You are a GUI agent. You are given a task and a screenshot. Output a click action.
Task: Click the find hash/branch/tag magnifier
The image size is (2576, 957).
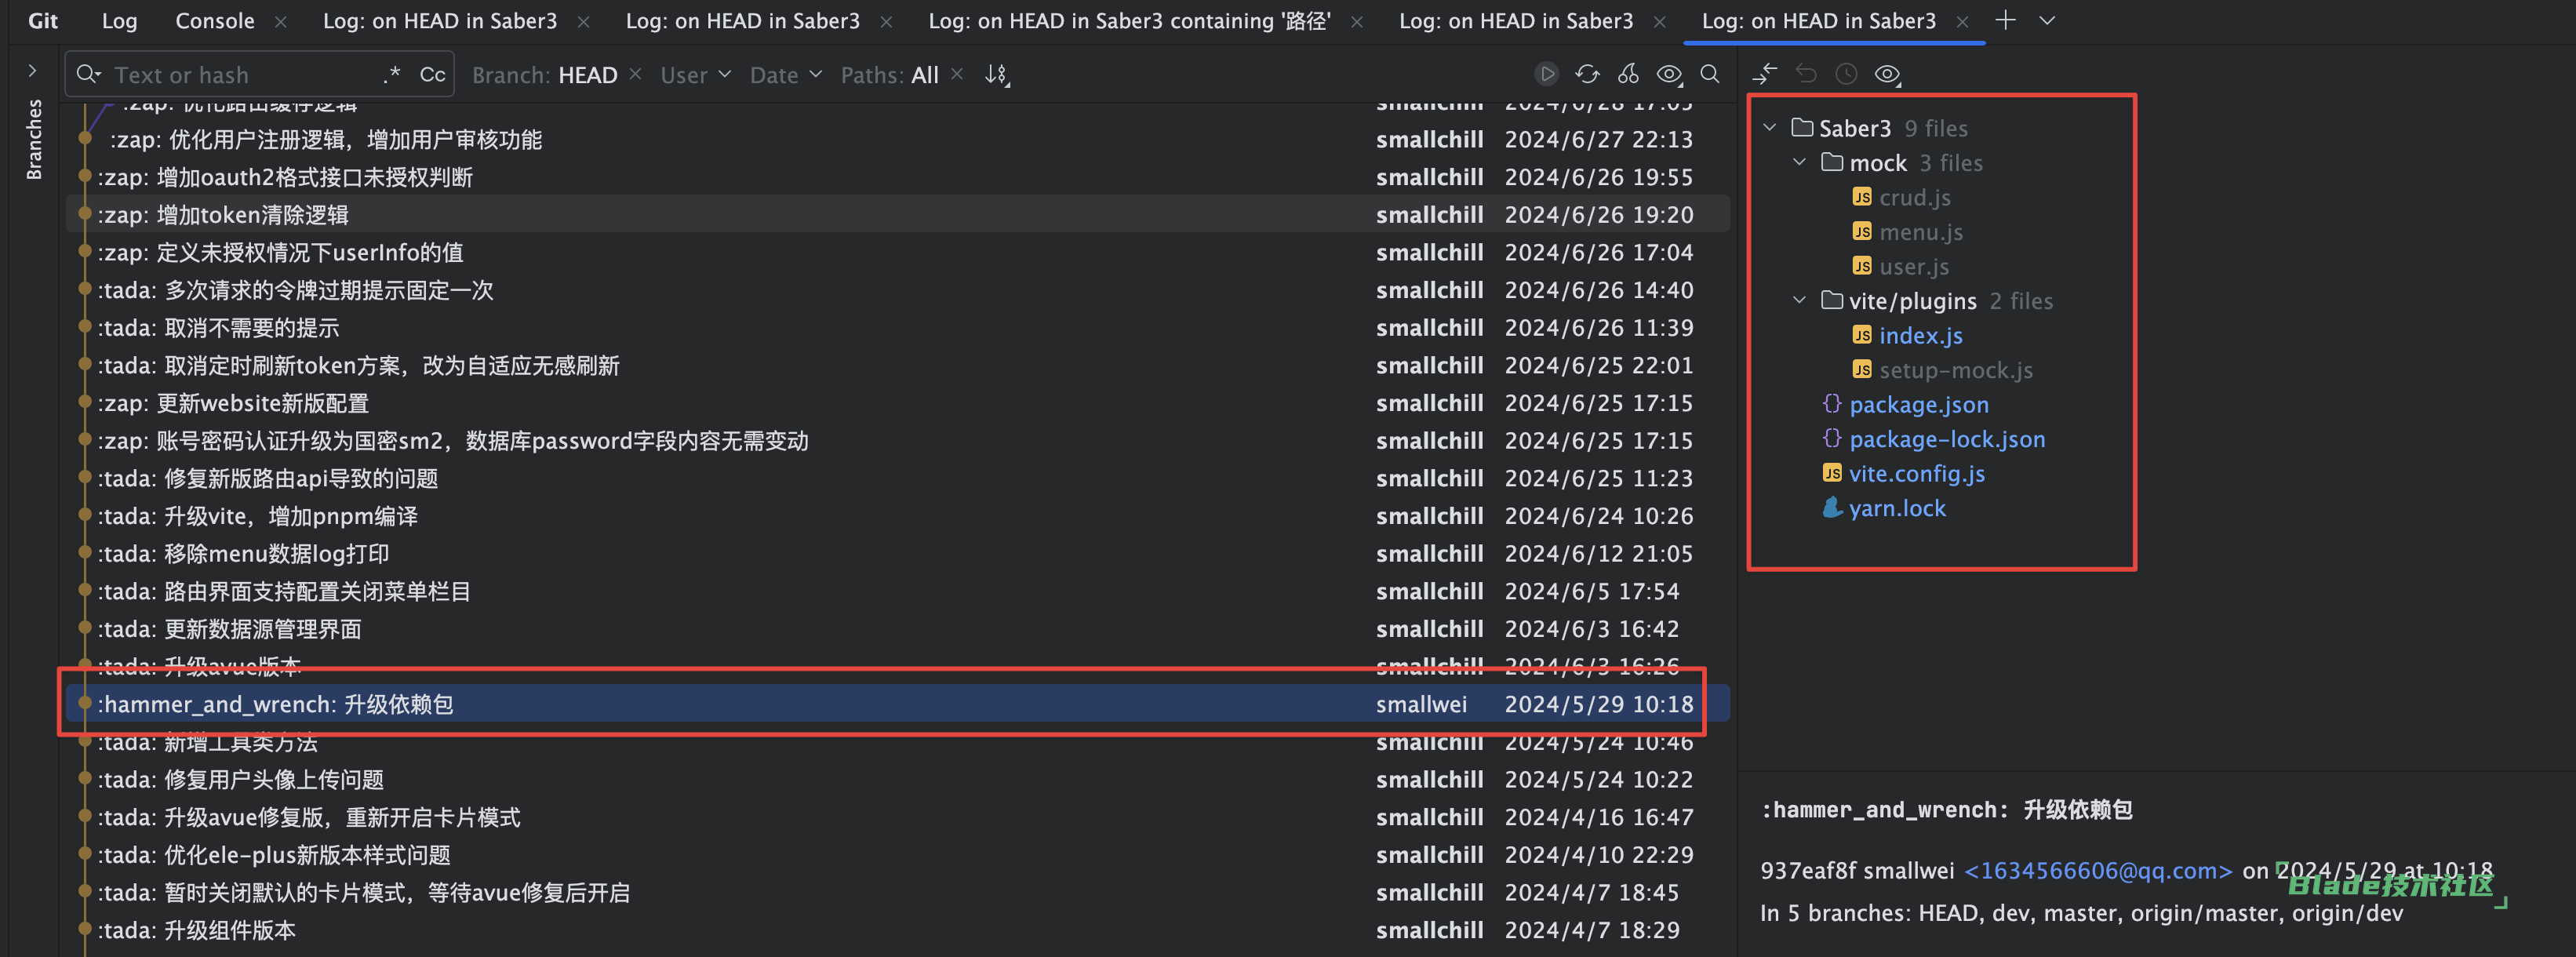coord(1710,74)
